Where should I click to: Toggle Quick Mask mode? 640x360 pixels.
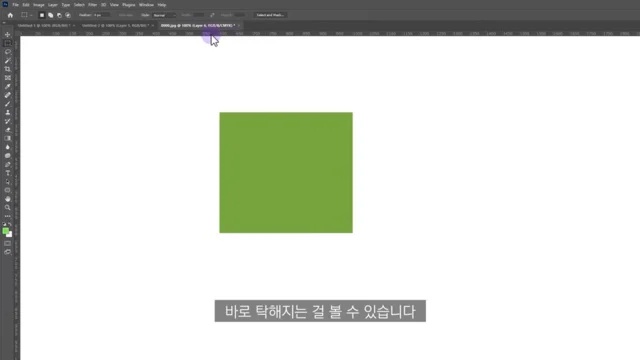tap(8, 244)
